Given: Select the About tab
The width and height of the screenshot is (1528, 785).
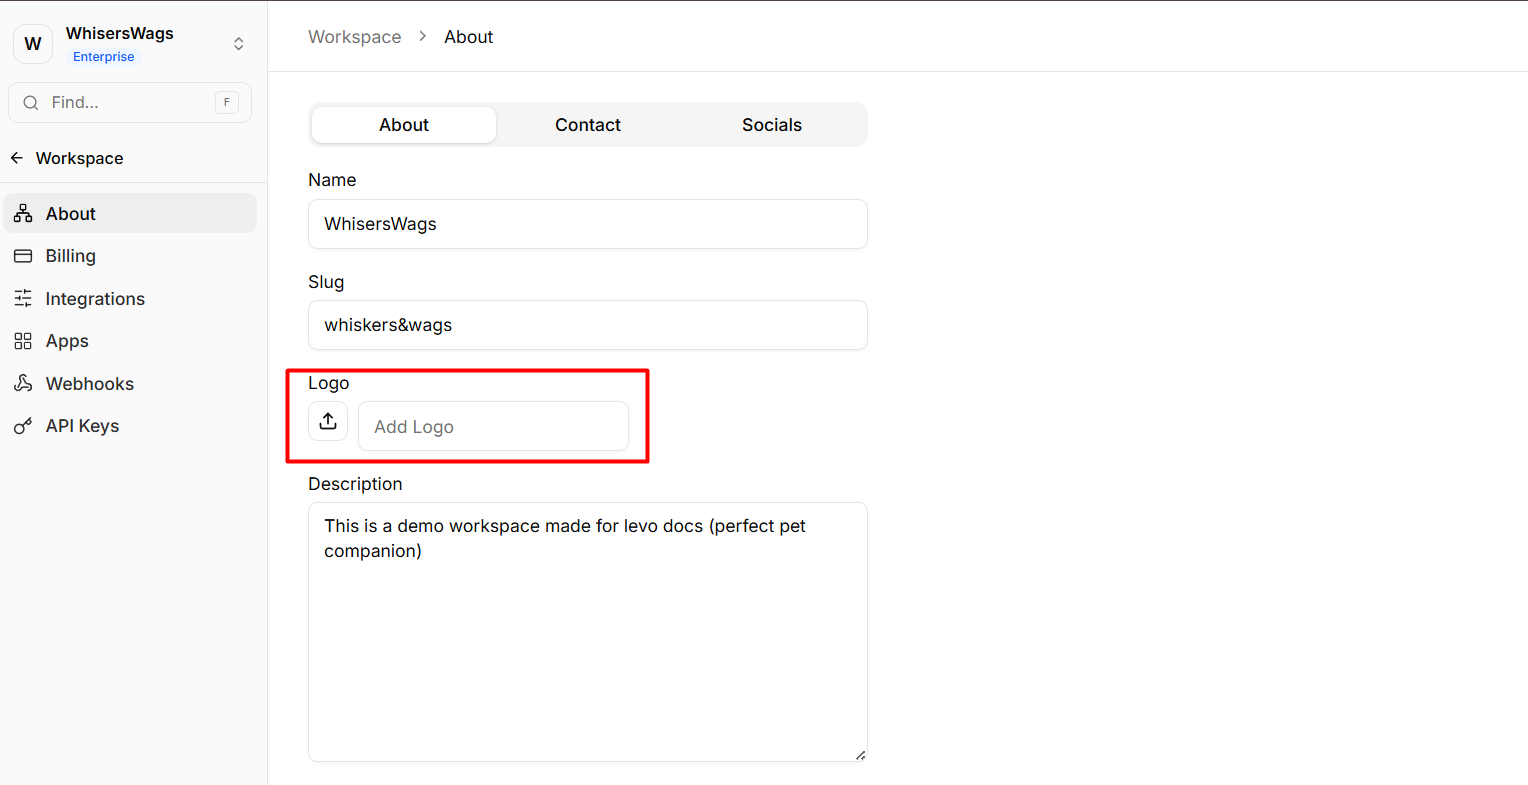Looking at the screenshot, I should (x=404, y=125).
